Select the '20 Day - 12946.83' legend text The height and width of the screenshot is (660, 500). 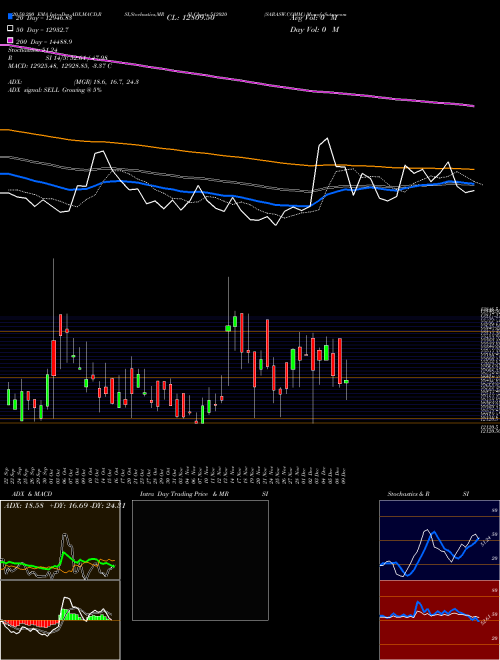click(44, 18)
